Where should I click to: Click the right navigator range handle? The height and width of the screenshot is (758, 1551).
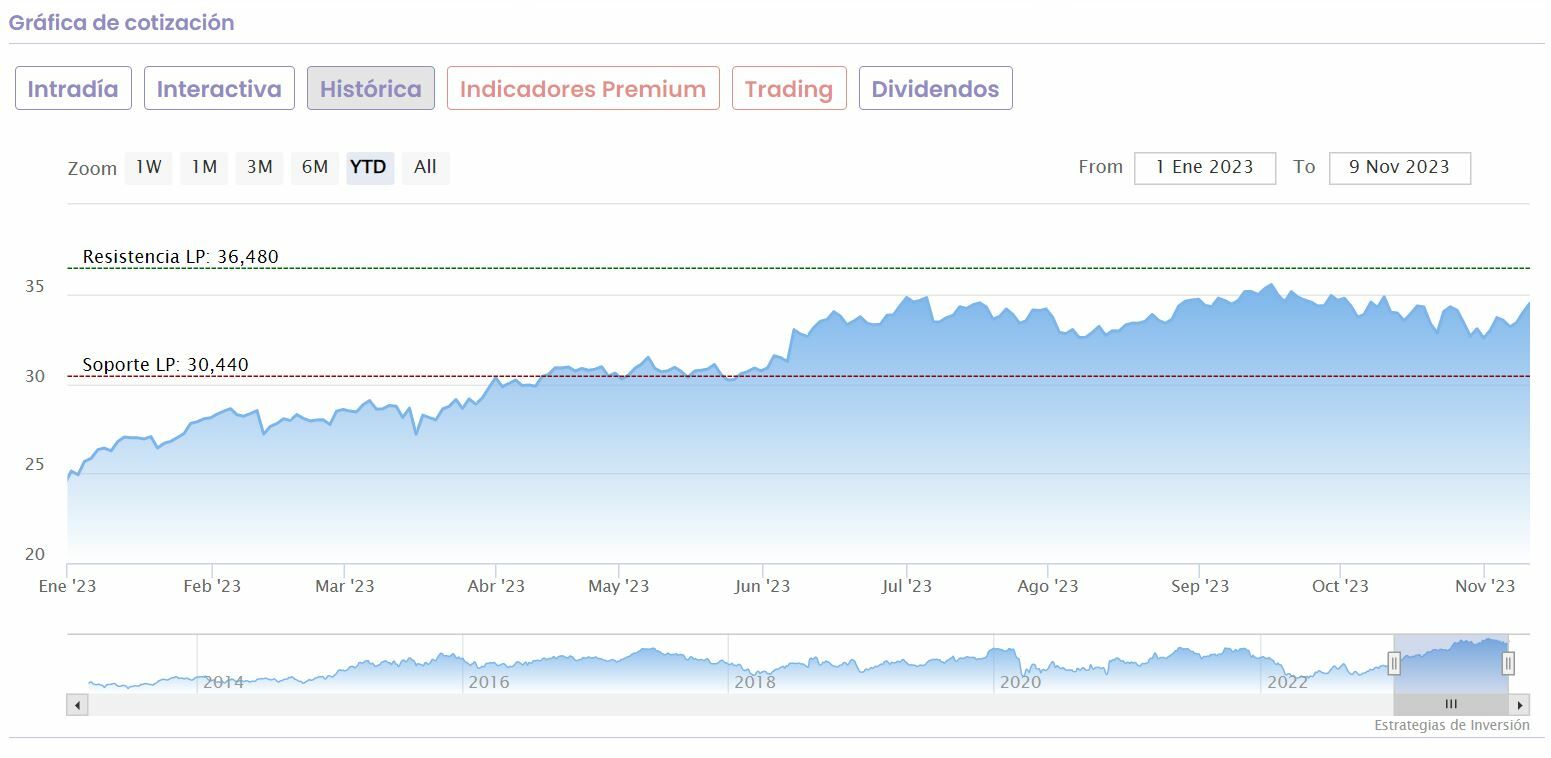tap(1508, 663)
